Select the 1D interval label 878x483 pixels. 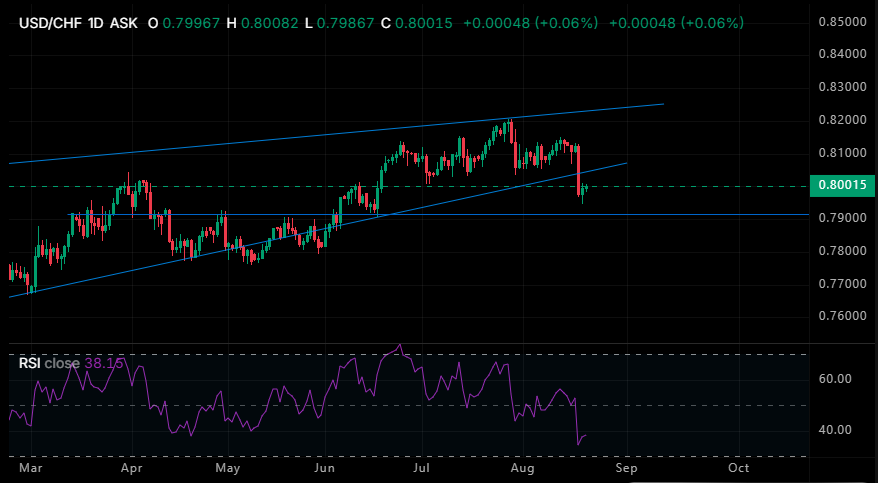(x=97, y=23)
